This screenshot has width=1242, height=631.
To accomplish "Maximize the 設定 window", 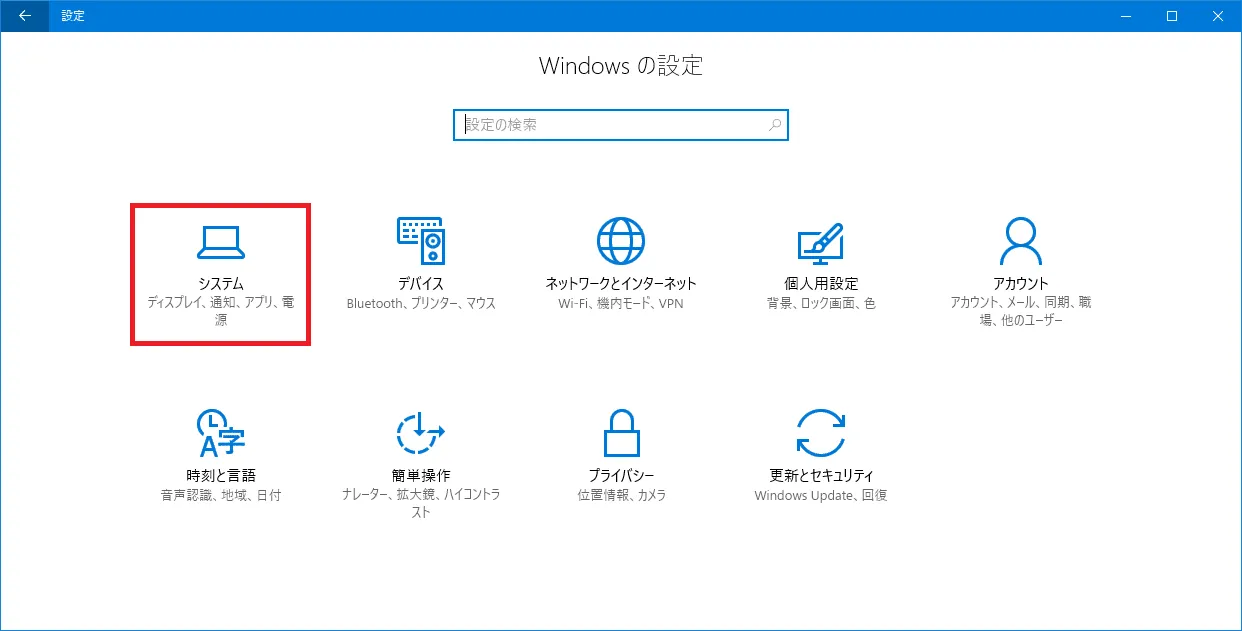I will (1172, 16).
